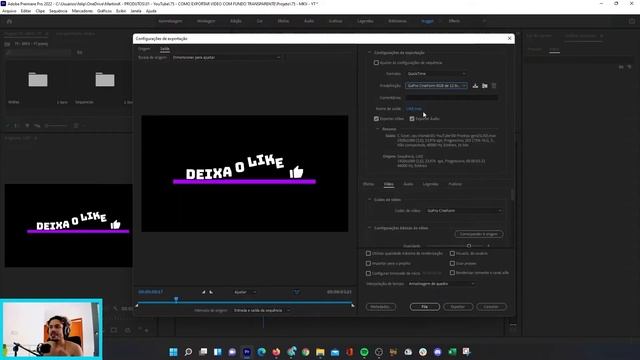Screen dimensions: 640x360
Task: Collapse the Resumo summary section
Action: coord(378,129)
